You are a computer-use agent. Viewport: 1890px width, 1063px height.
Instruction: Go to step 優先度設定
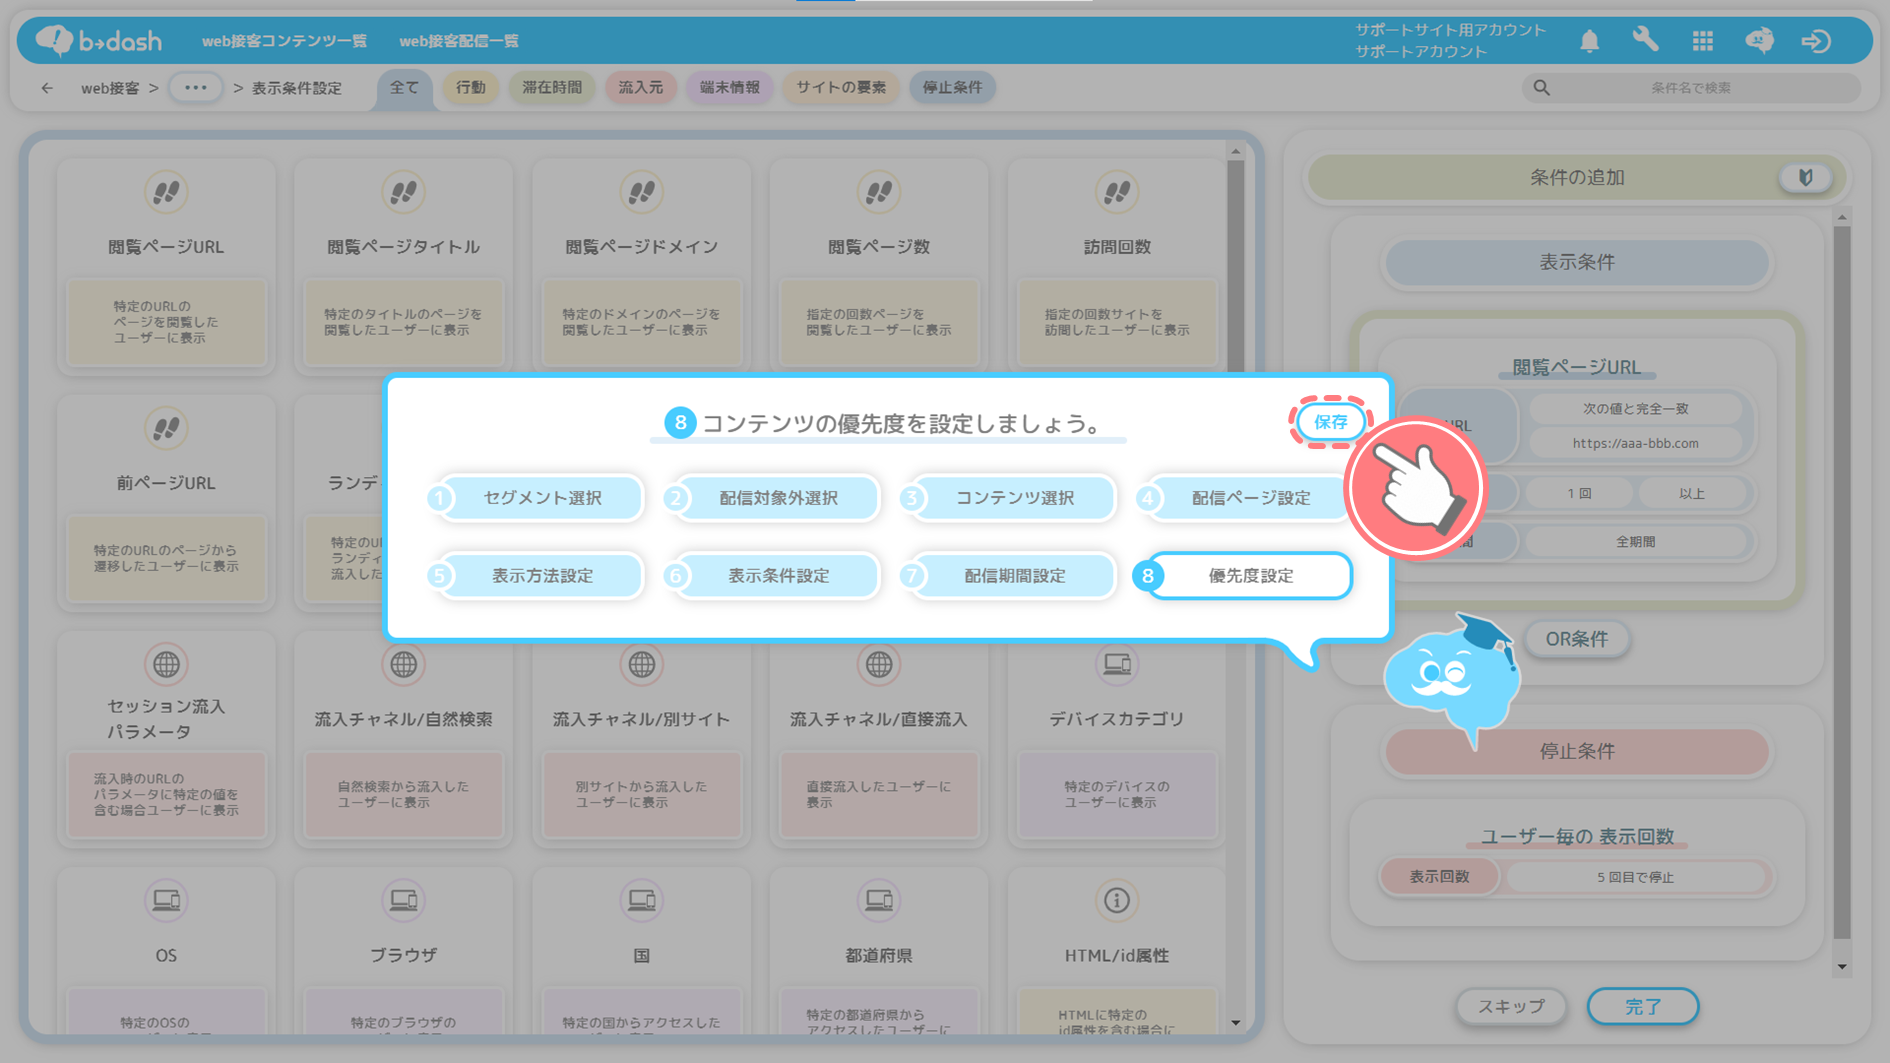pos(1250,576)
